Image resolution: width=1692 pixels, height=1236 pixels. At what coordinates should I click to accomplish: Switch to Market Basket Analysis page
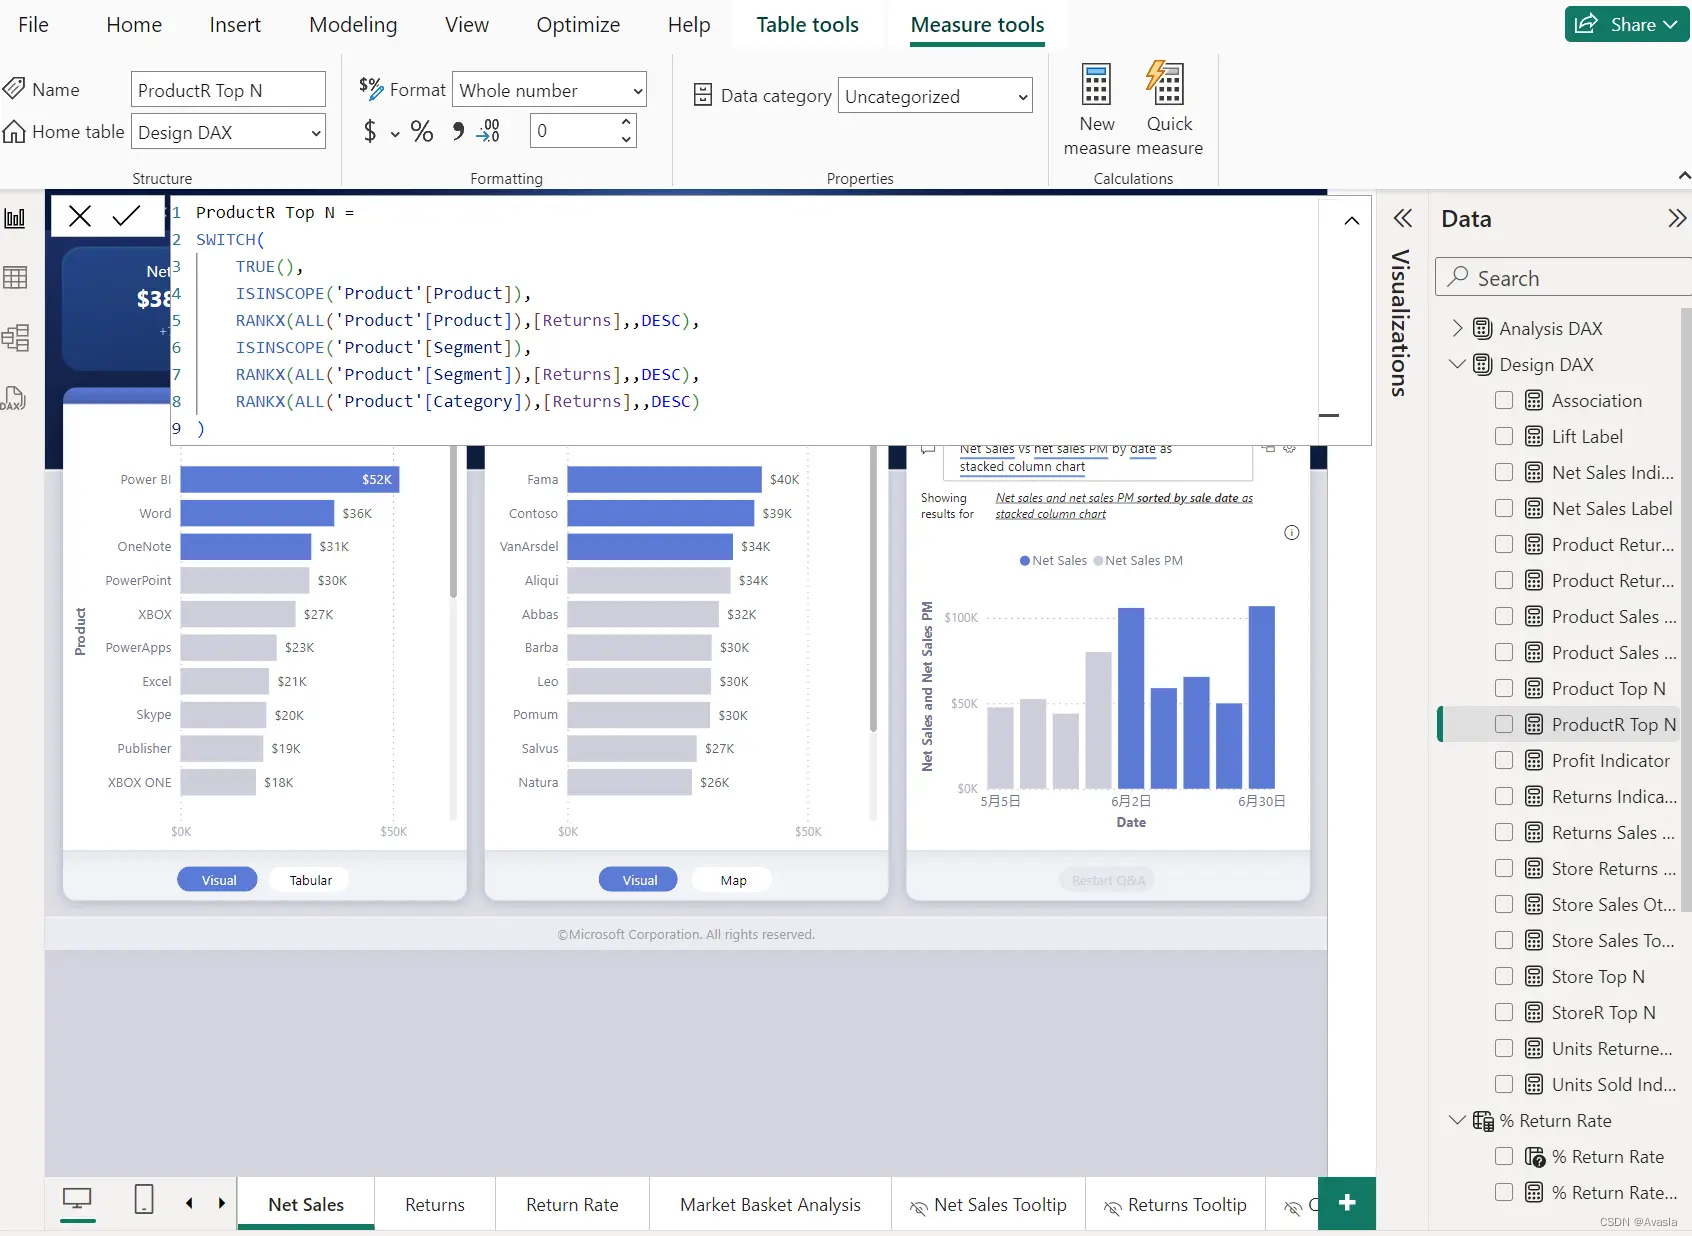tap(770, 1204)
